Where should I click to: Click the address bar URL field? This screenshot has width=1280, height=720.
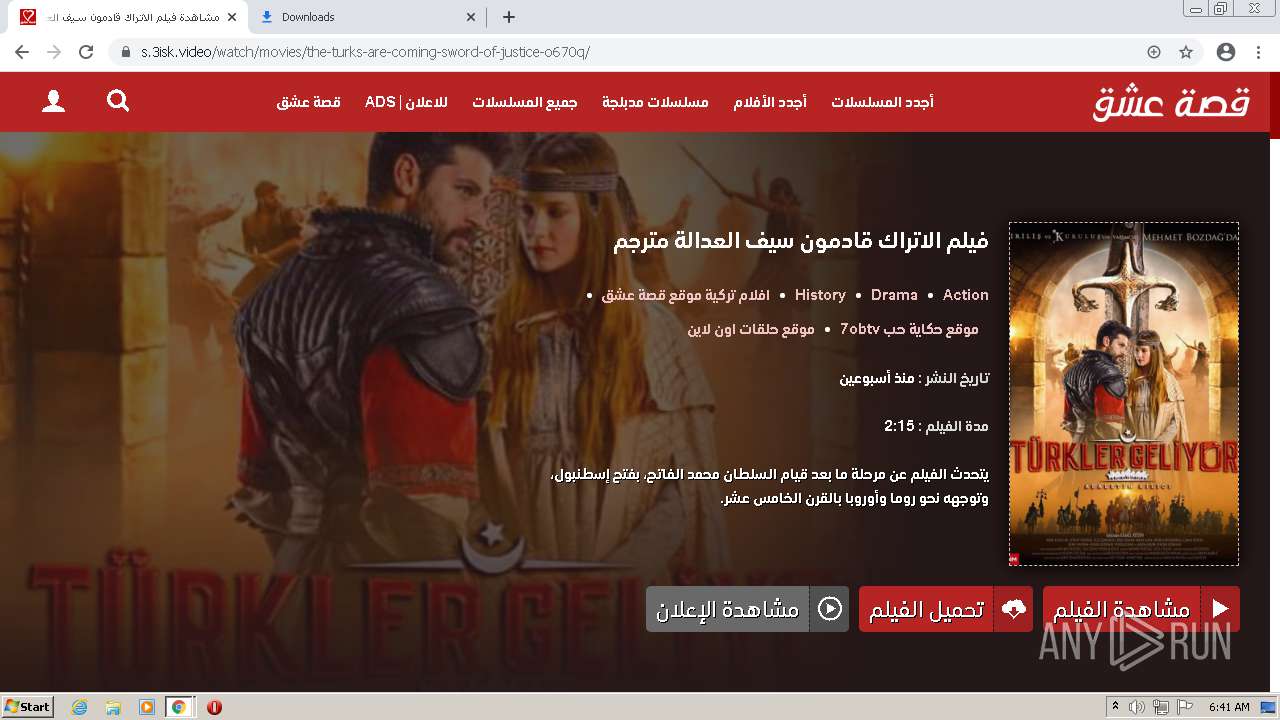pos(640,52)
